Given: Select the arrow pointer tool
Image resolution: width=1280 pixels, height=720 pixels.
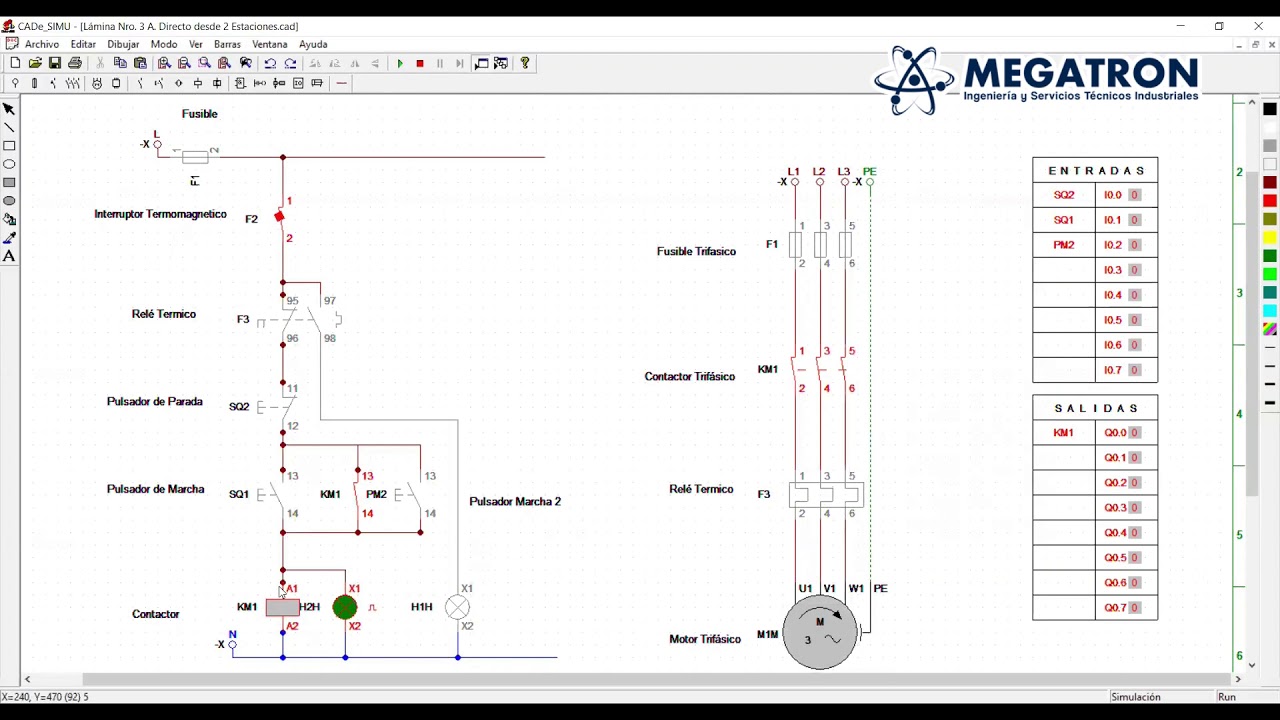Looking at the screenshot, I should [x=9, y=109].
